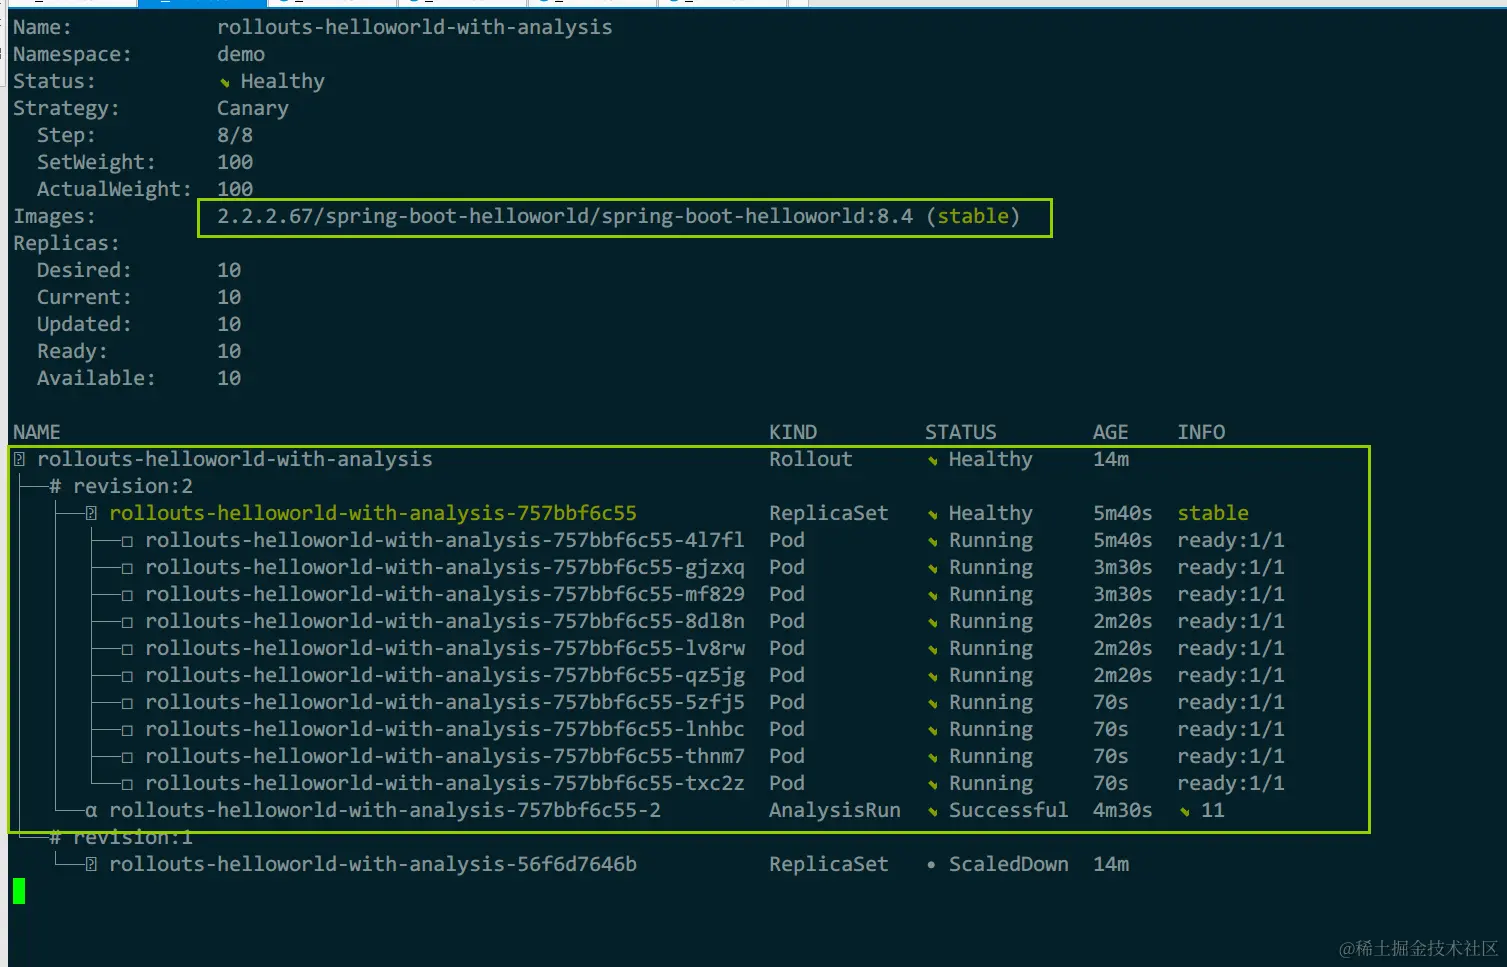
Task: Click the alpha icon before the AnalysisRun name
Action: (x=91, y=811)
